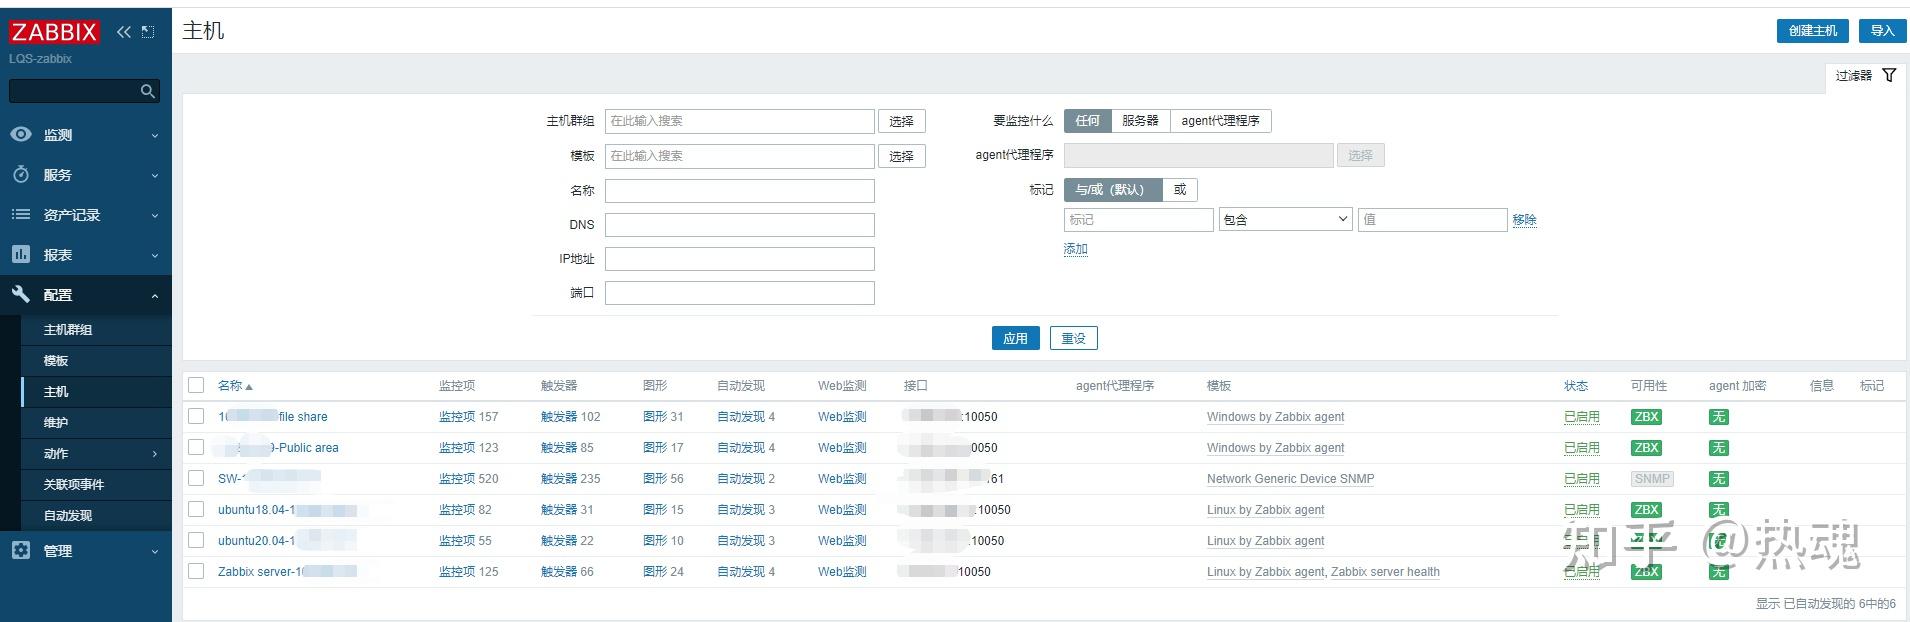
Task: Expand the 服务 menu chevron
Action: click(x=155, y=175)
